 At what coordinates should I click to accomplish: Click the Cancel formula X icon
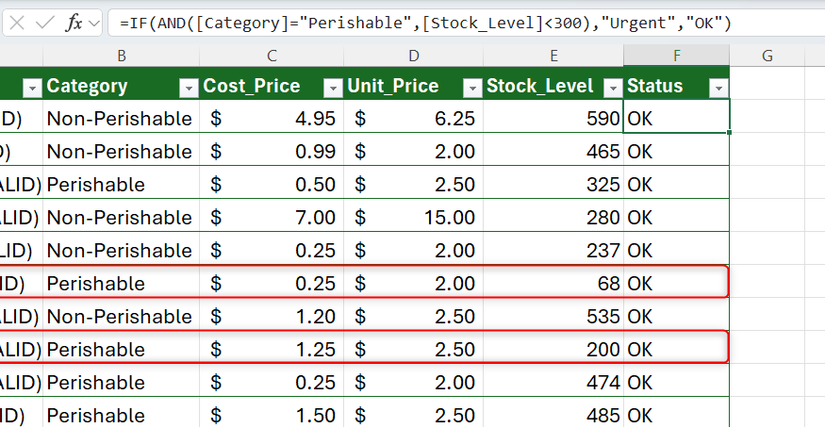18,23
